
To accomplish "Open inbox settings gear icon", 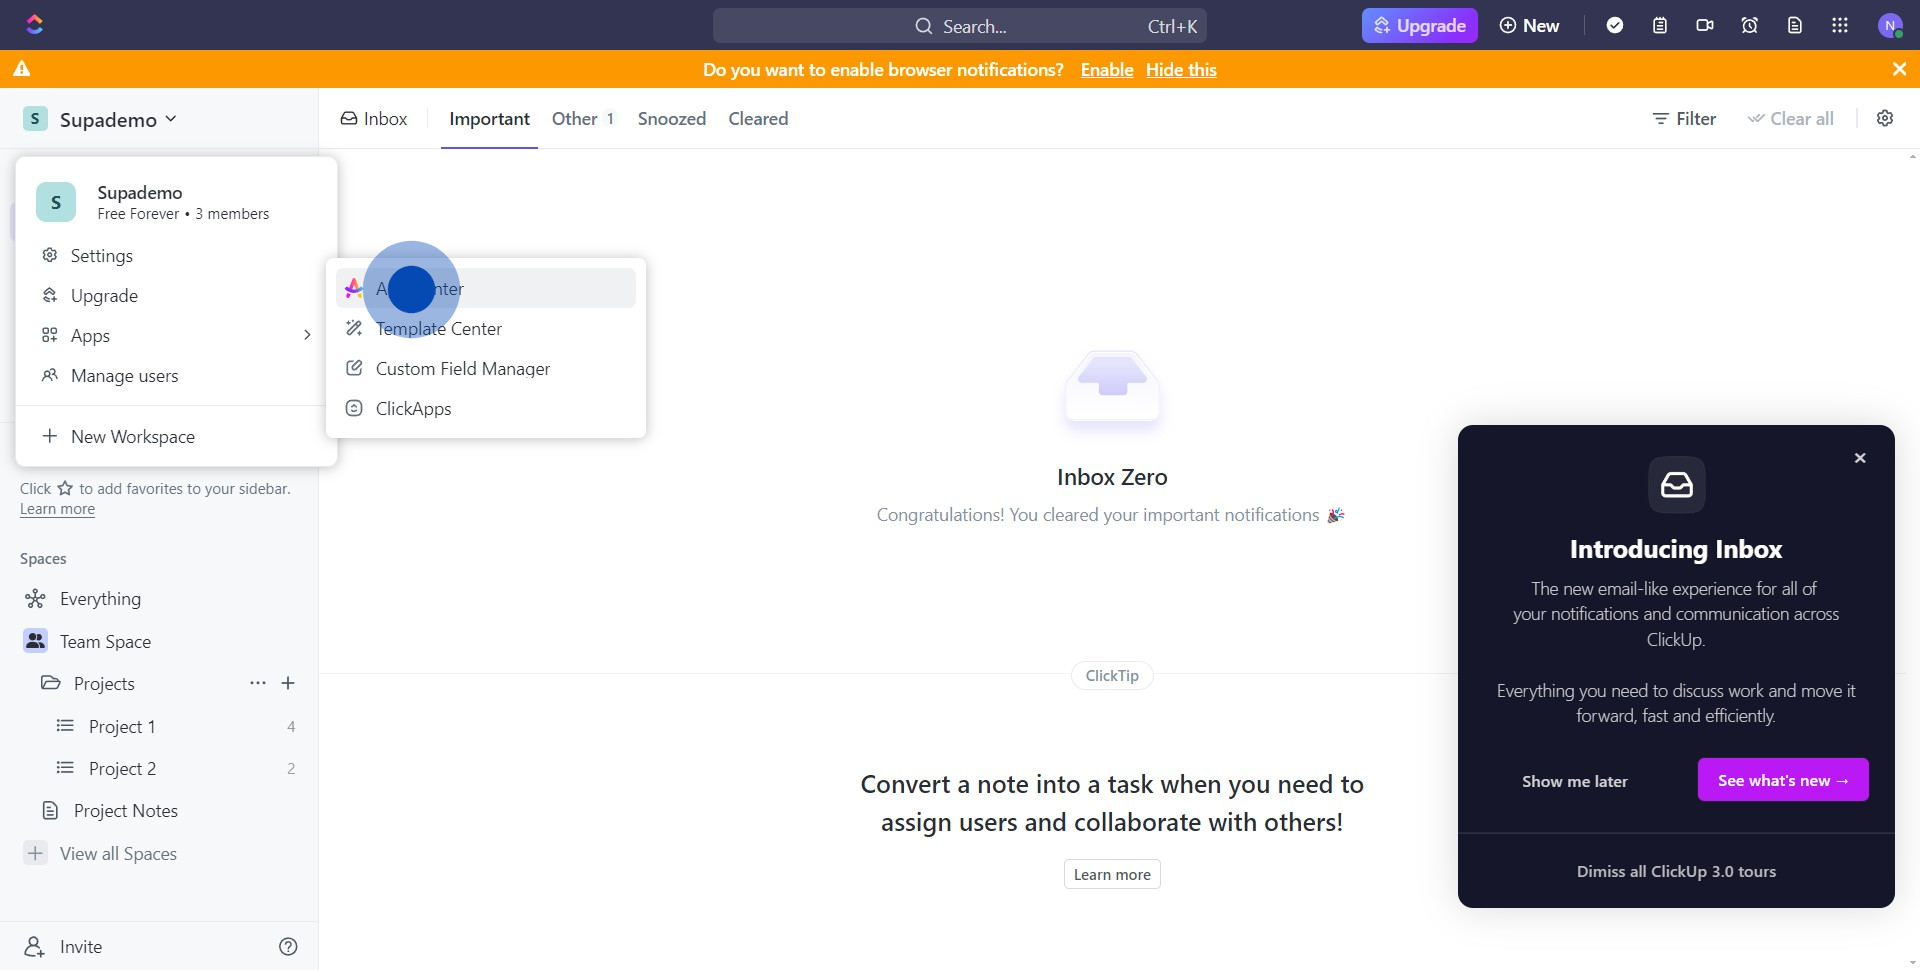I will point(1885,118).
